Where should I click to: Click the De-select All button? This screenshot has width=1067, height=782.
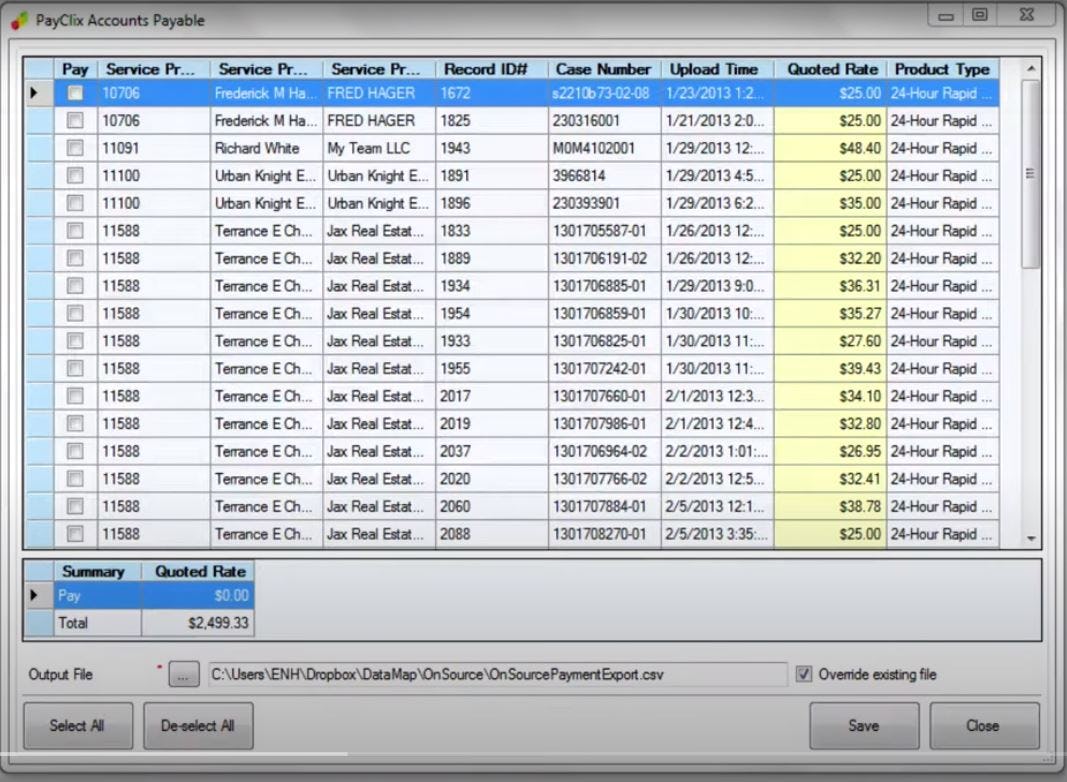pos(198,725)
